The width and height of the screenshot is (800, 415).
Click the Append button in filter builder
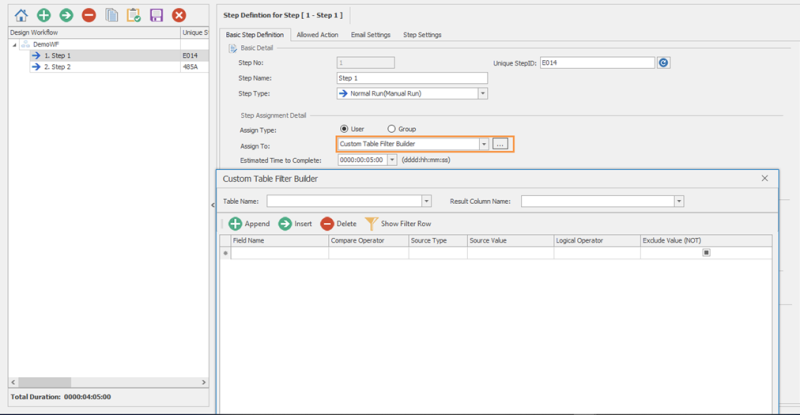coord(249,224)
